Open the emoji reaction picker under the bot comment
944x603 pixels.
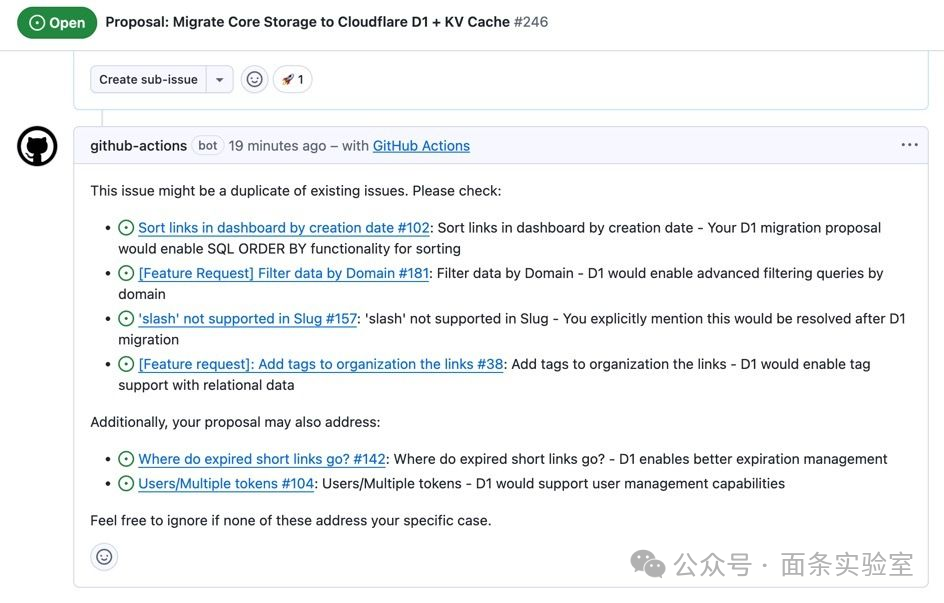pos(104,556)
